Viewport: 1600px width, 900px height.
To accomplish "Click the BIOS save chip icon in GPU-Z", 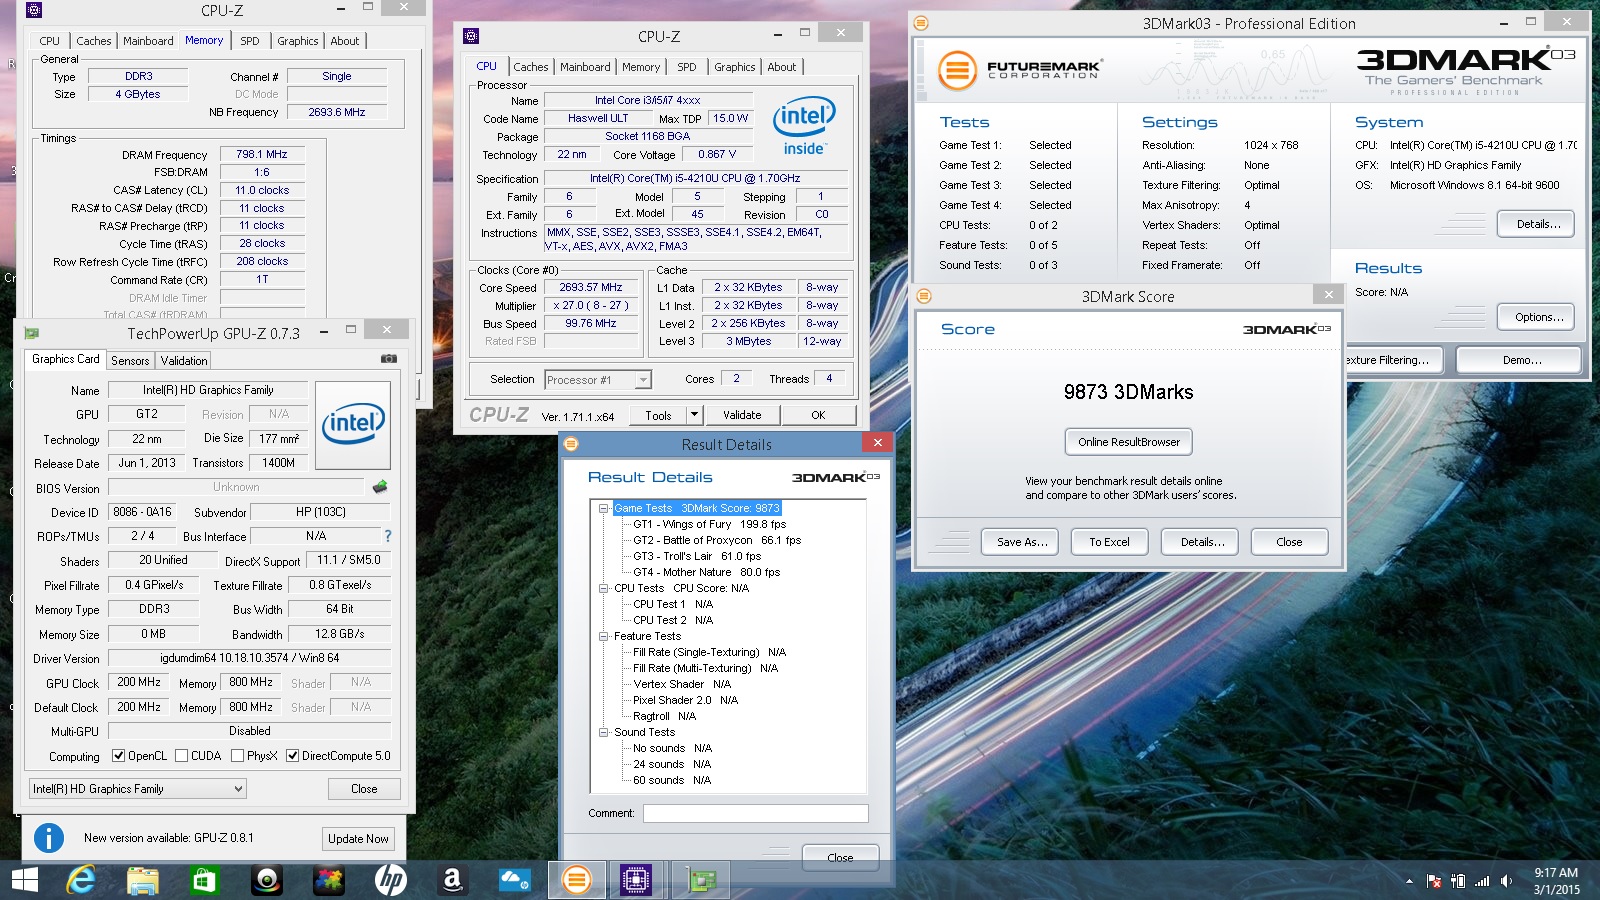I will tap(380, 487).
